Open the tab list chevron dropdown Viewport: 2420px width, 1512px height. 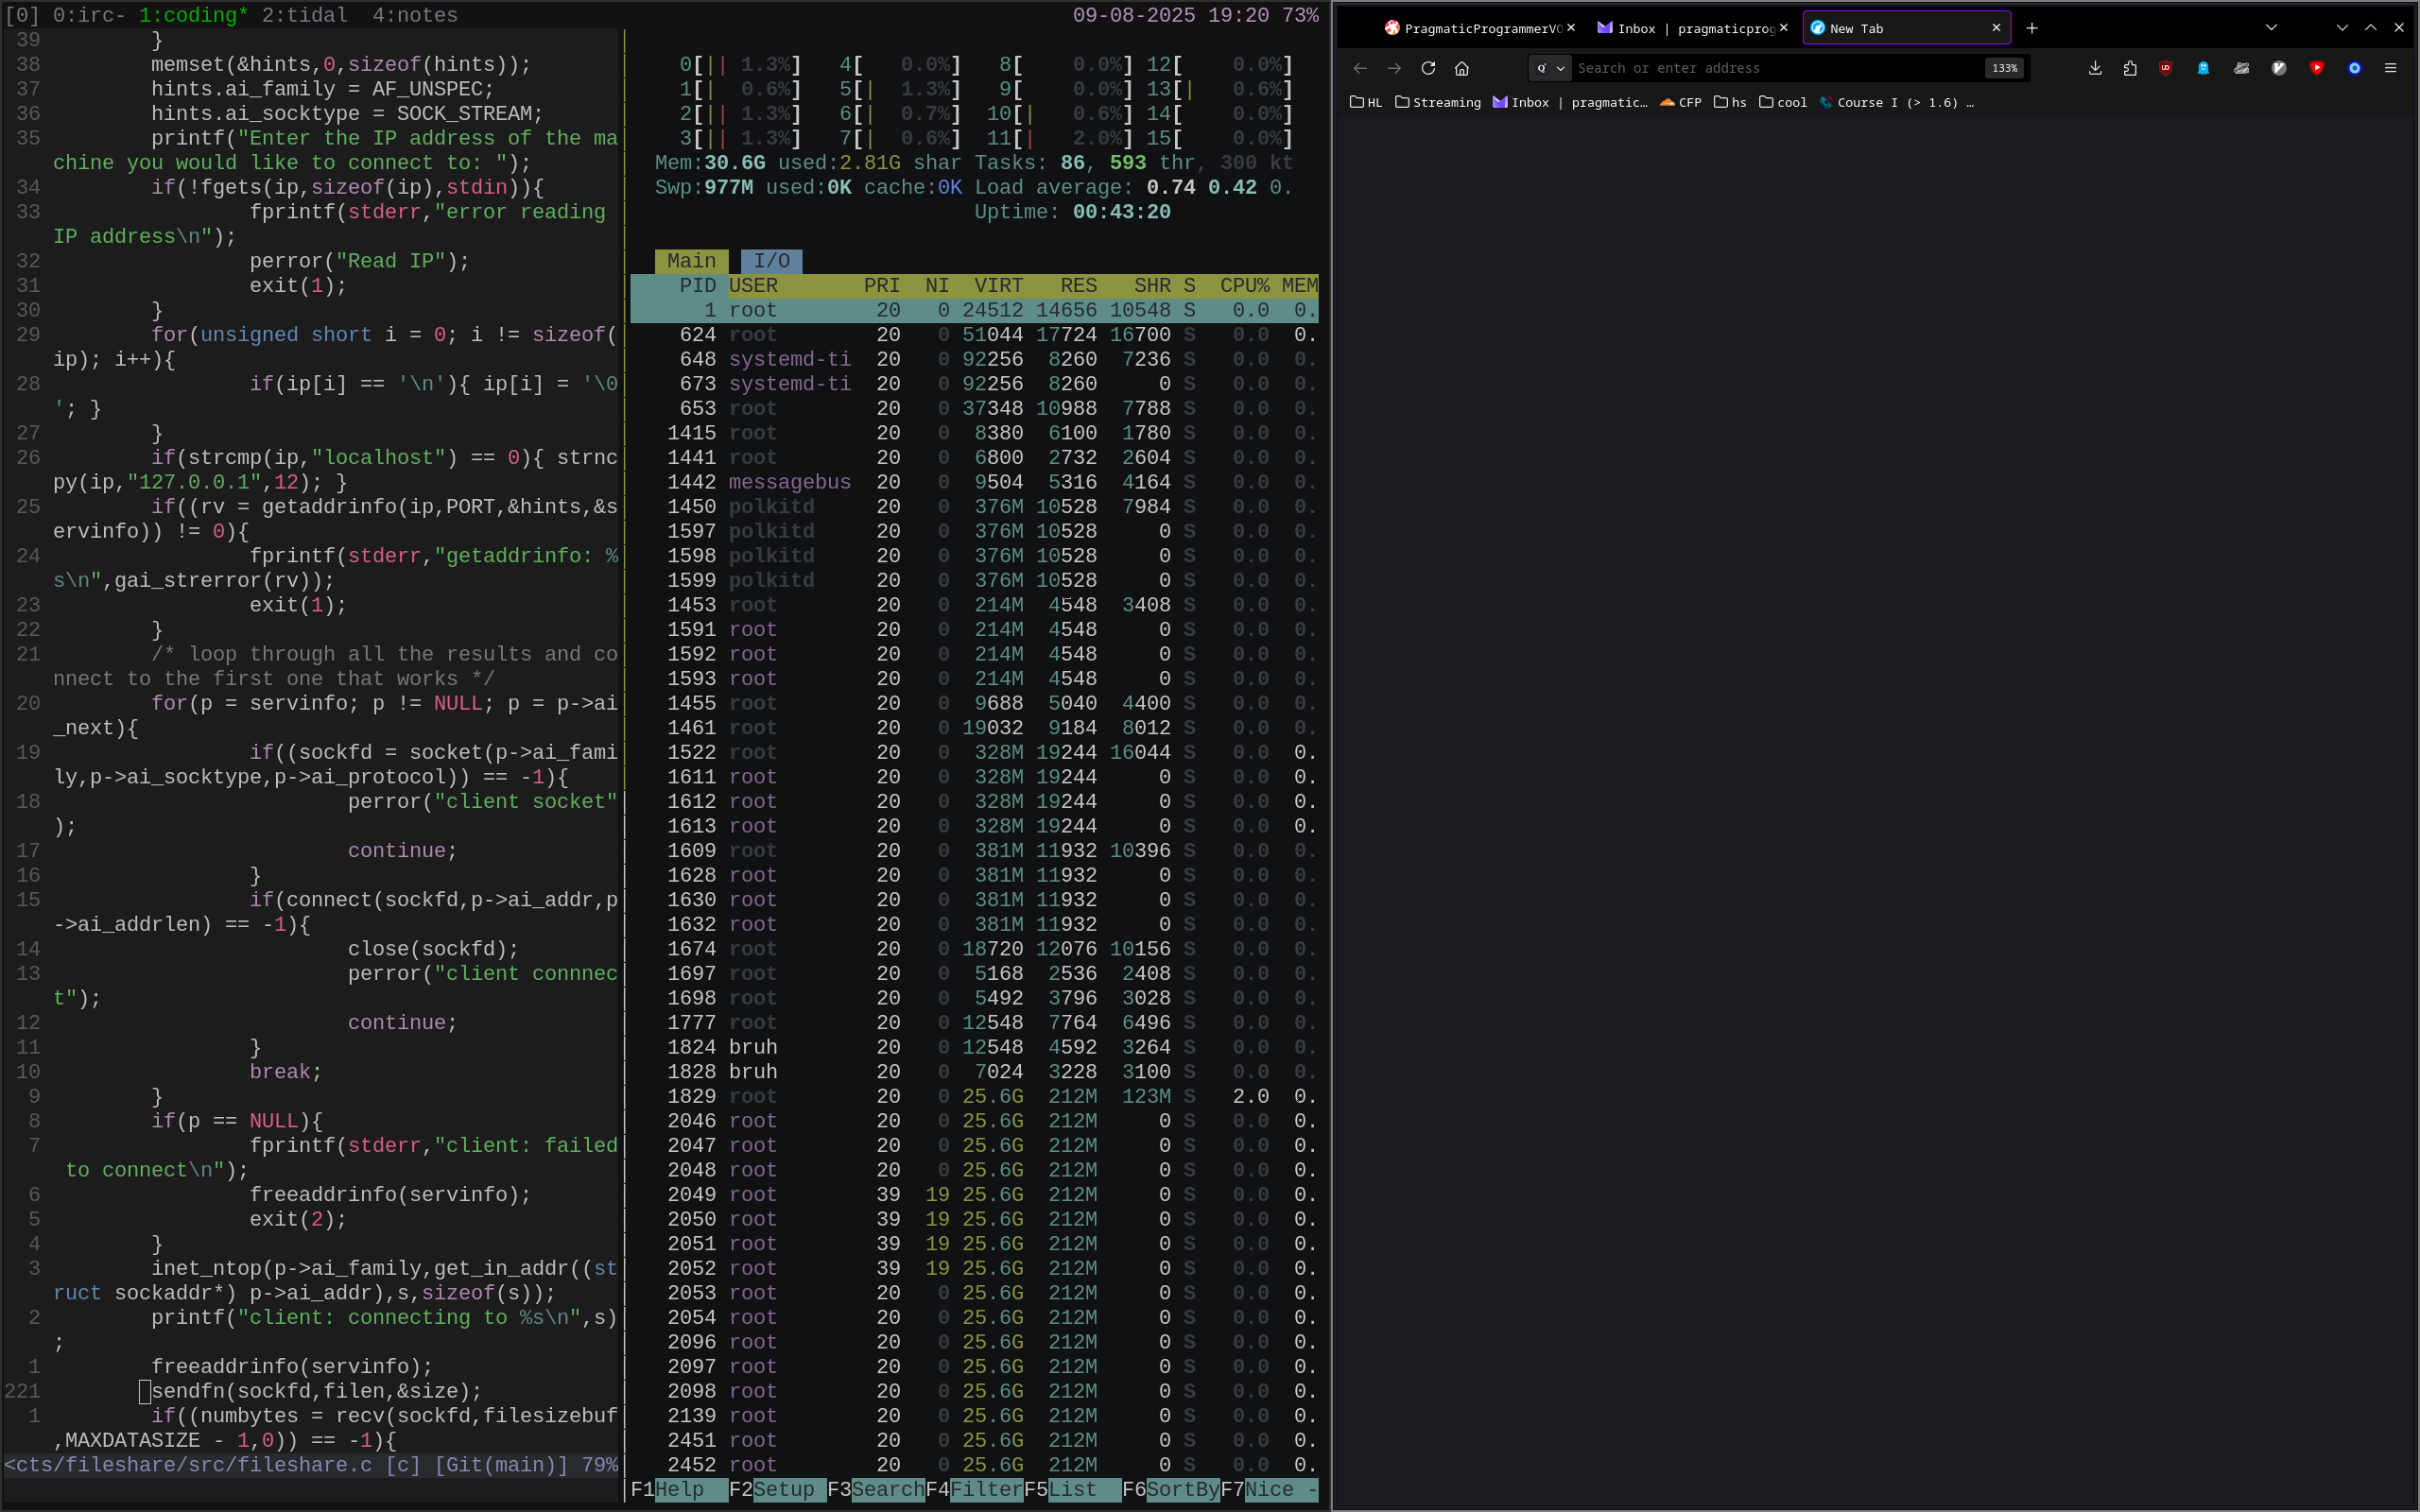[2272, 27]
